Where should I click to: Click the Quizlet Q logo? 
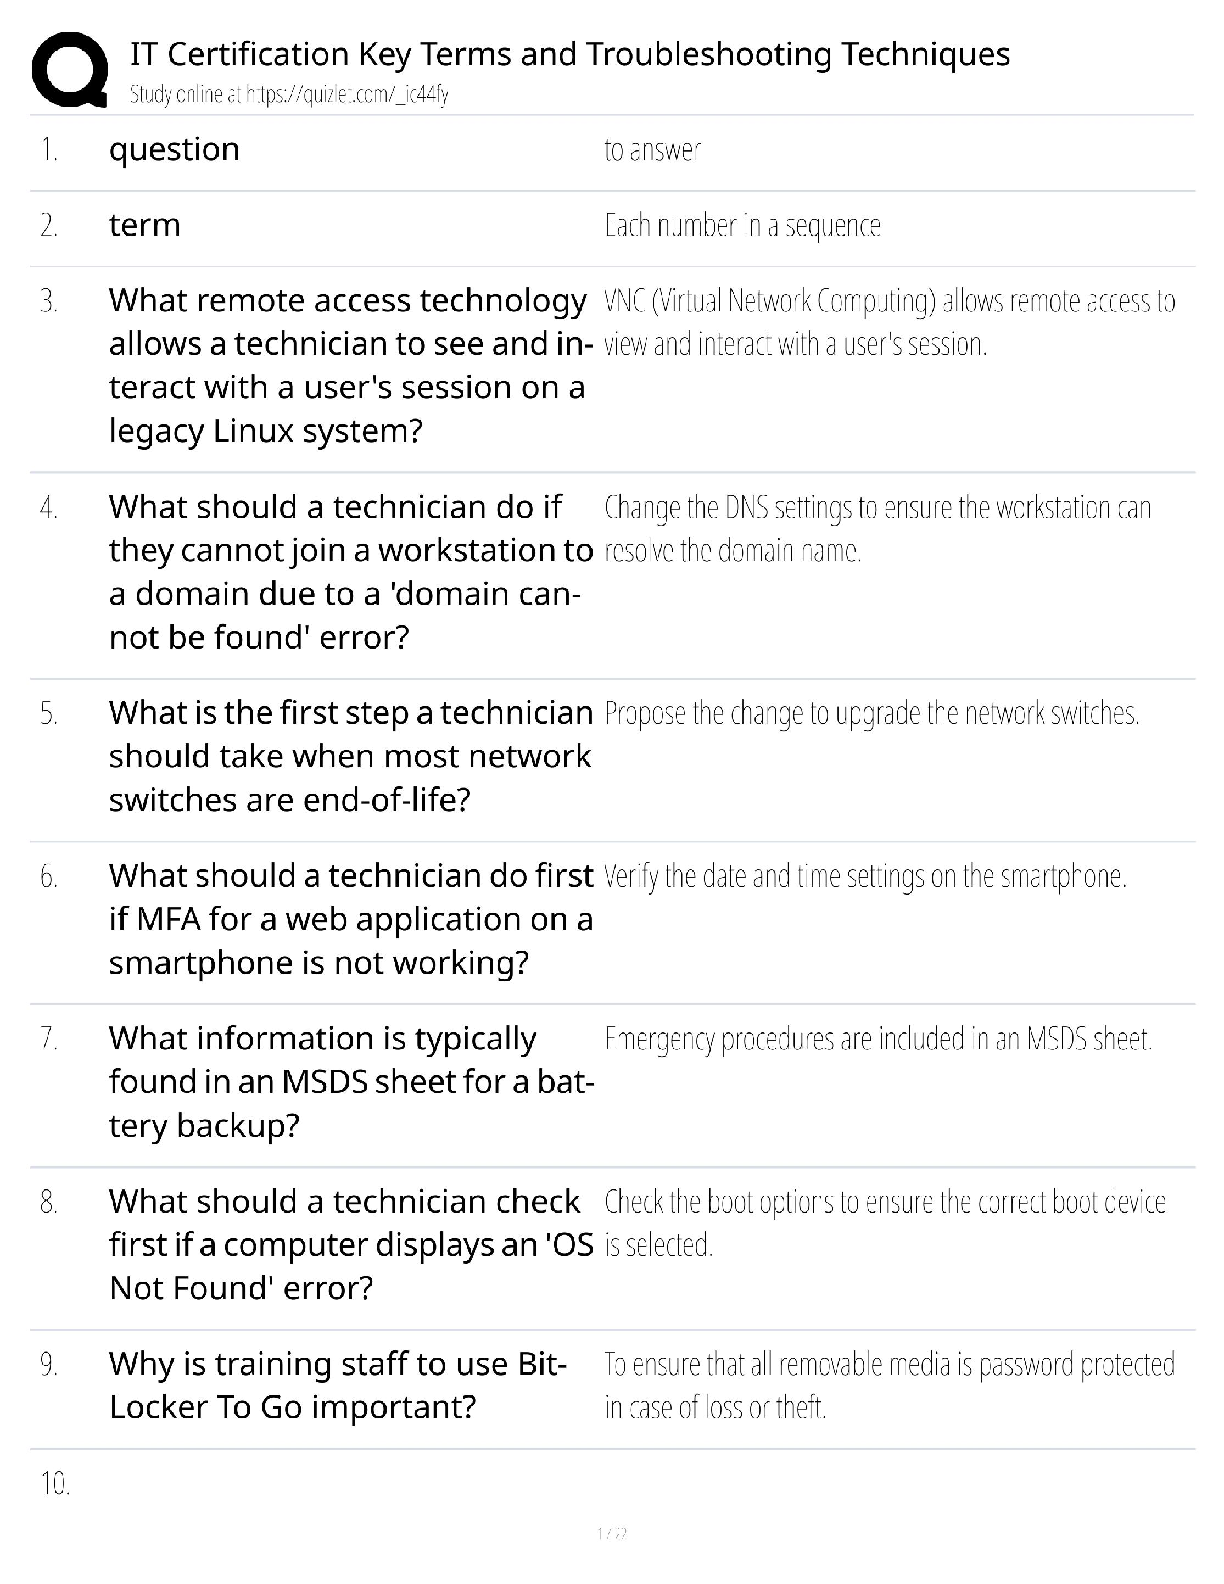tap(70, 69)
